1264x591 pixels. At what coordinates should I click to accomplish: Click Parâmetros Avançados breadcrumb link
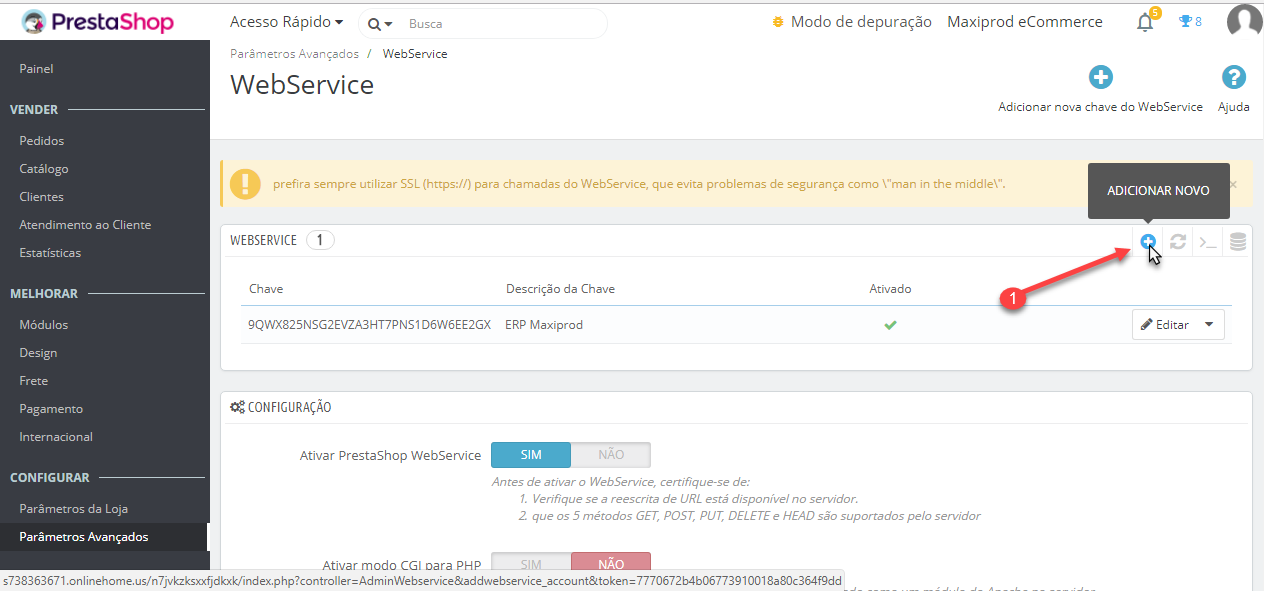294,54
